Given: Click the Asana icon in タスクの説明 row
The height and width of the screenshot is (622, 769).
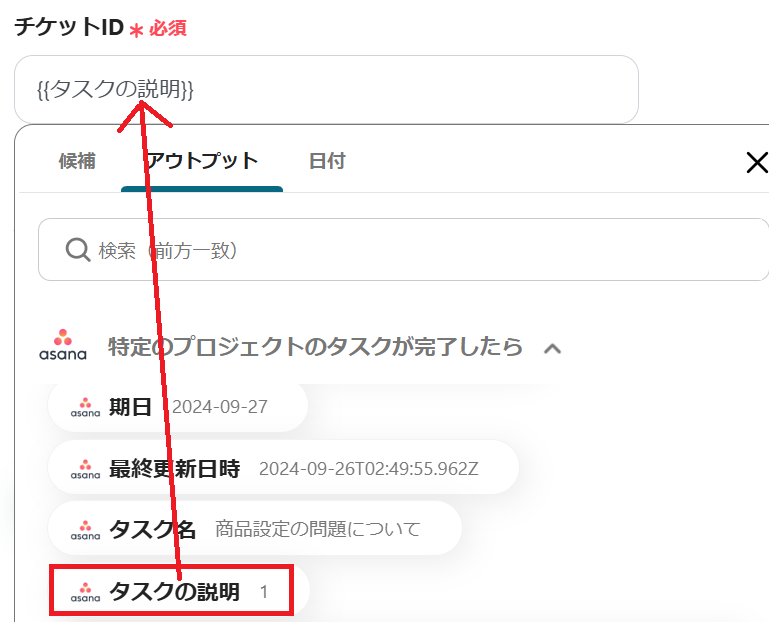Looking at the screenshot, I should click(x=85, y=592).
